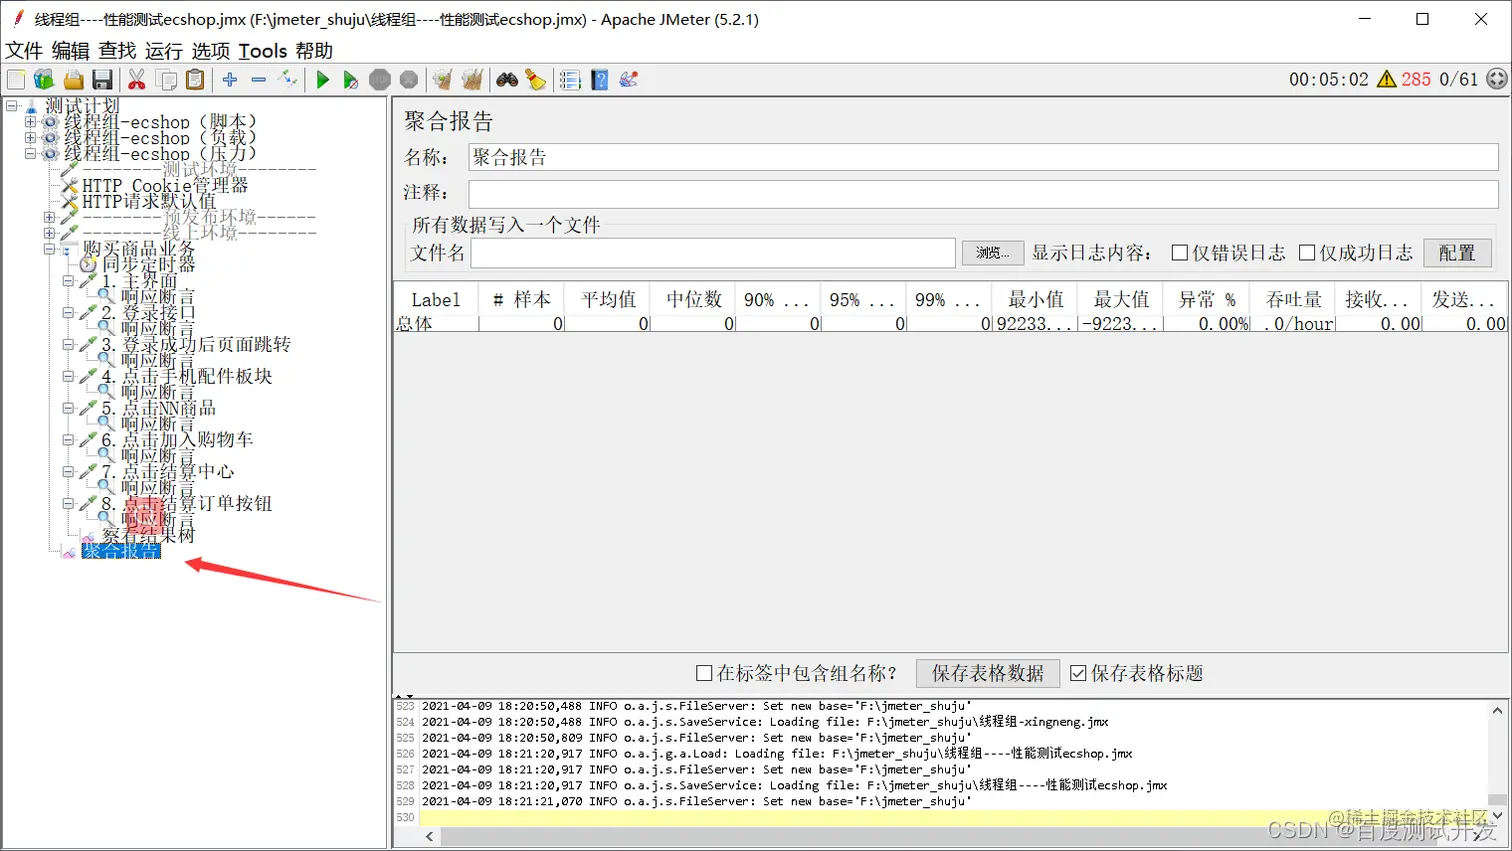Select 7. 点击结算中心 sampler

[x=168, y=471]
